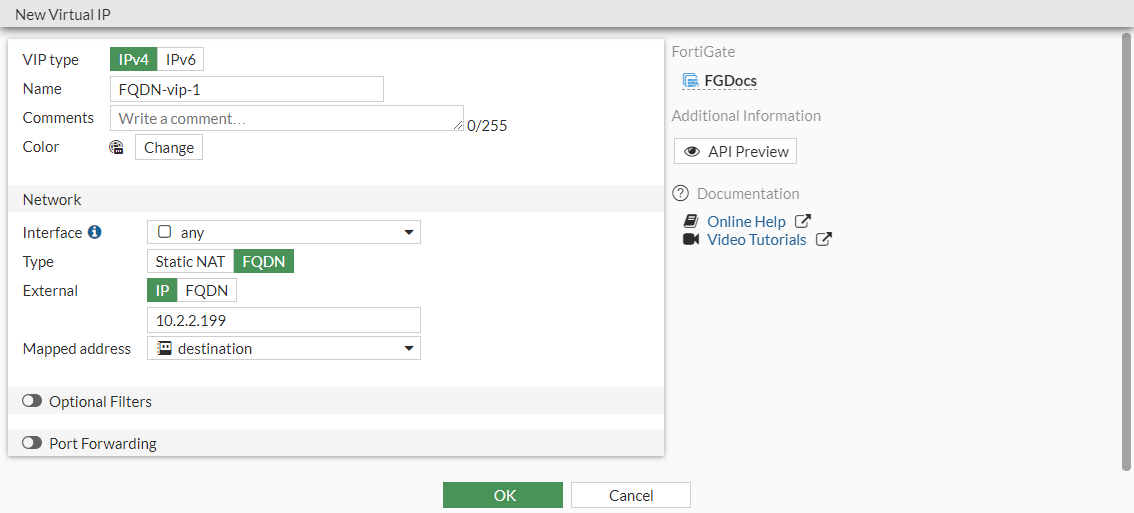Click the external link icon after Video Tutorials
Viewport: 1134px width, 513px height.
(x=823, y=240)
